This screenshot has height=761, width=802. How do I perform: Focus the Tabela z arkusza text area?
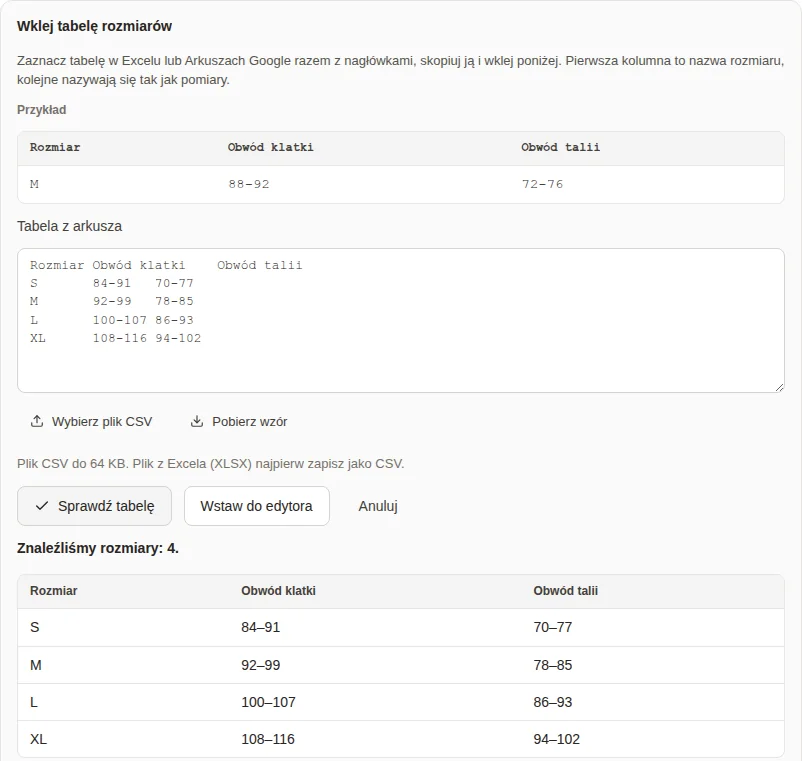tap(401, 321)
